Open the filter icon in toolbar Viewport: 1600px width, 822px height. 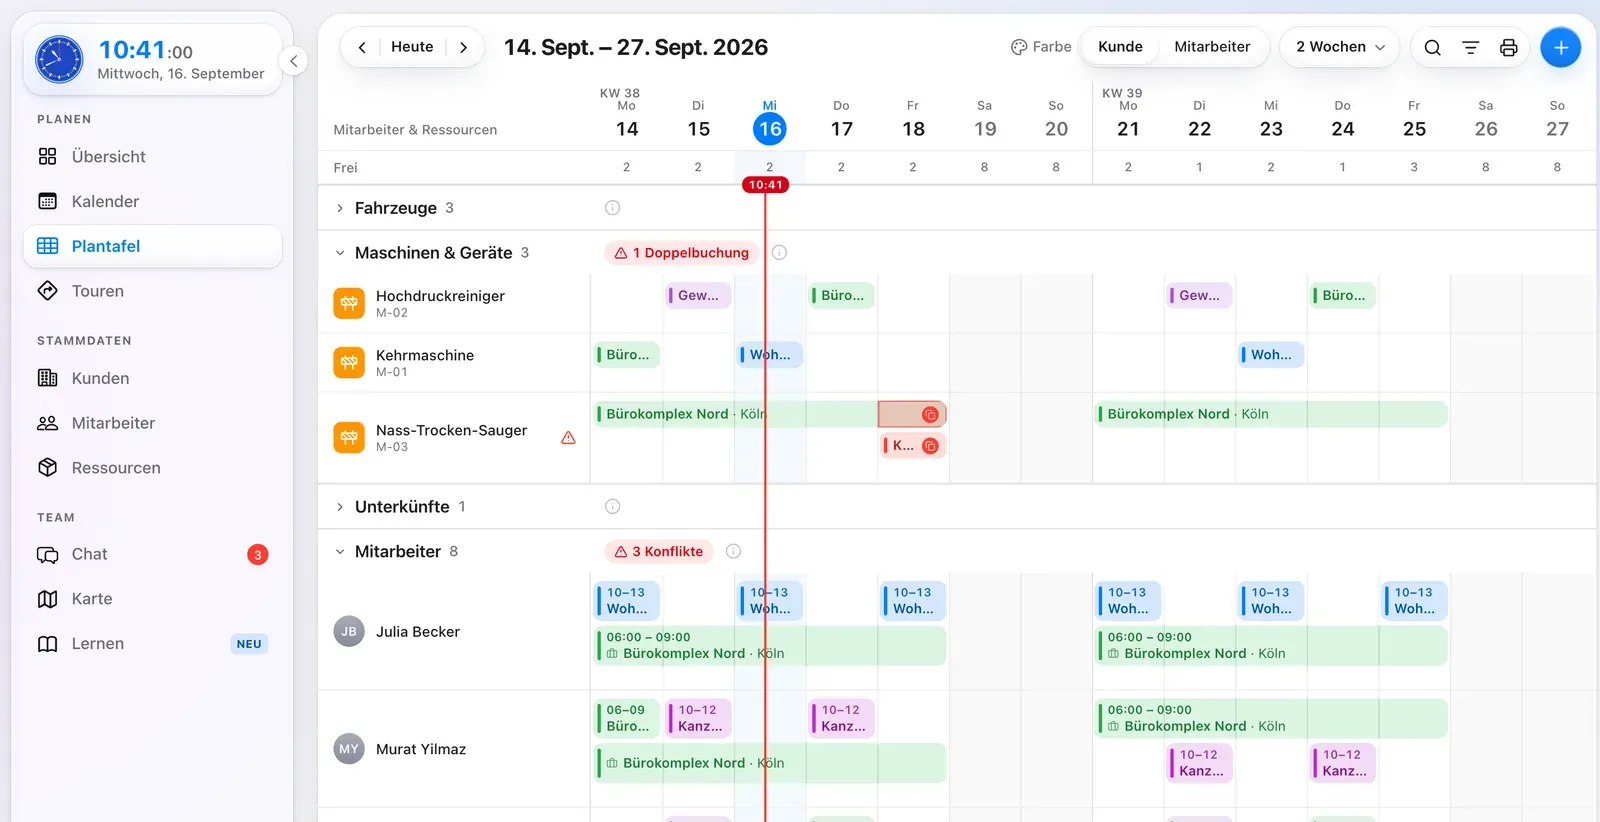[1470, 47]
